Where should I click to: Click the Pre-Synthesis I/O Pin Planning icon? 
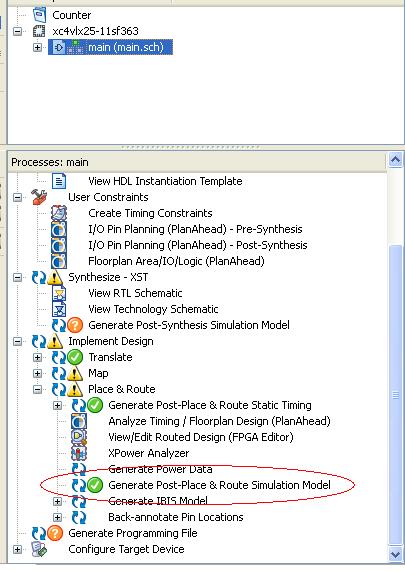59,229
